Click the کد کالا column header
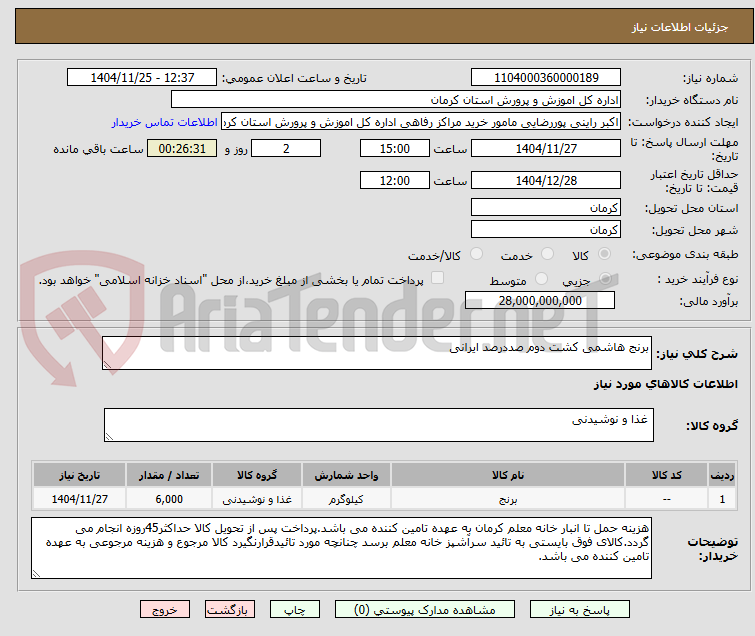 667,475
